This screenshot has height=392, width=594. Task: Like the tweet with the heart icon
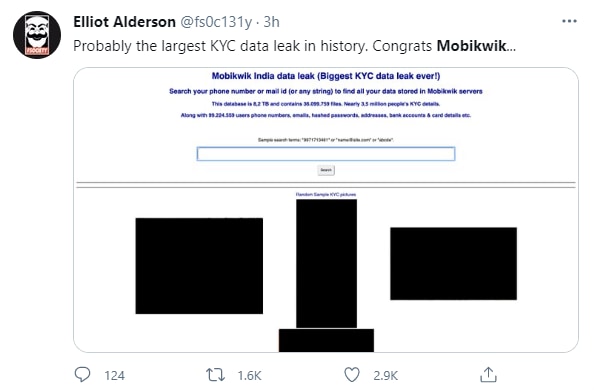pyautogui.click(x=352, y=375)
